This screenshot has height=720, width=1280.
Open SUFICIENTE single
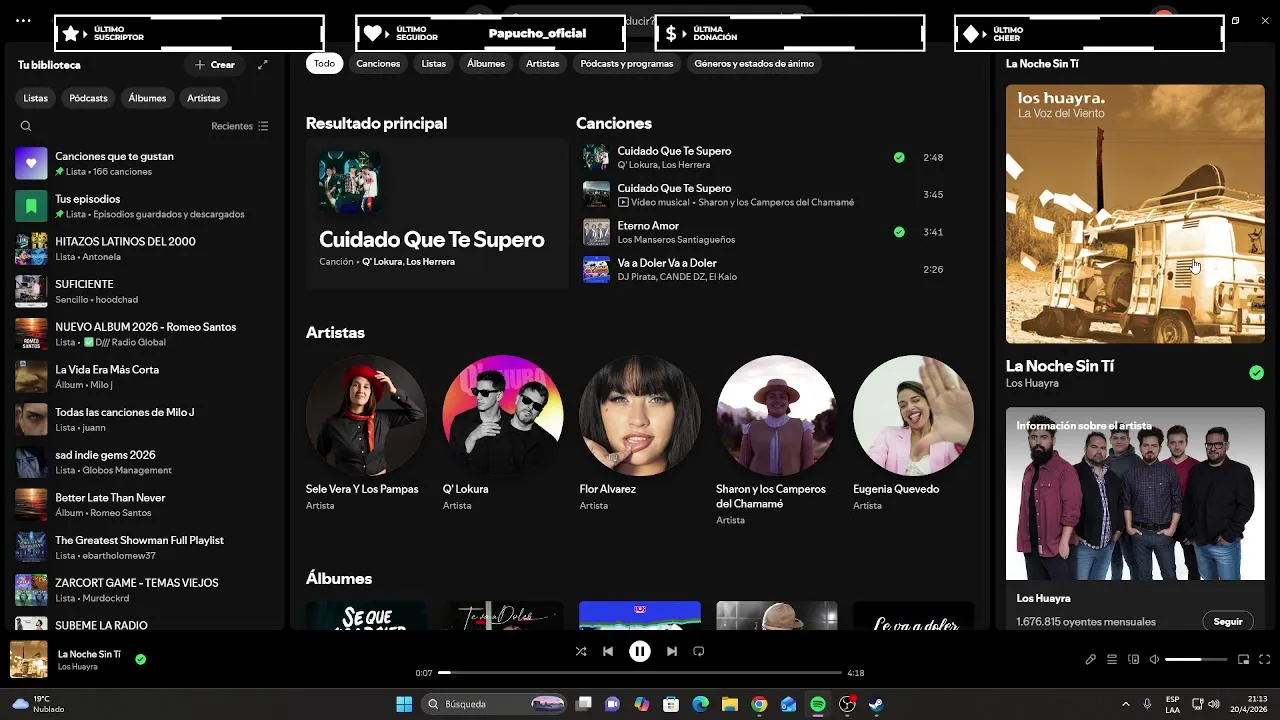point(145,291)
